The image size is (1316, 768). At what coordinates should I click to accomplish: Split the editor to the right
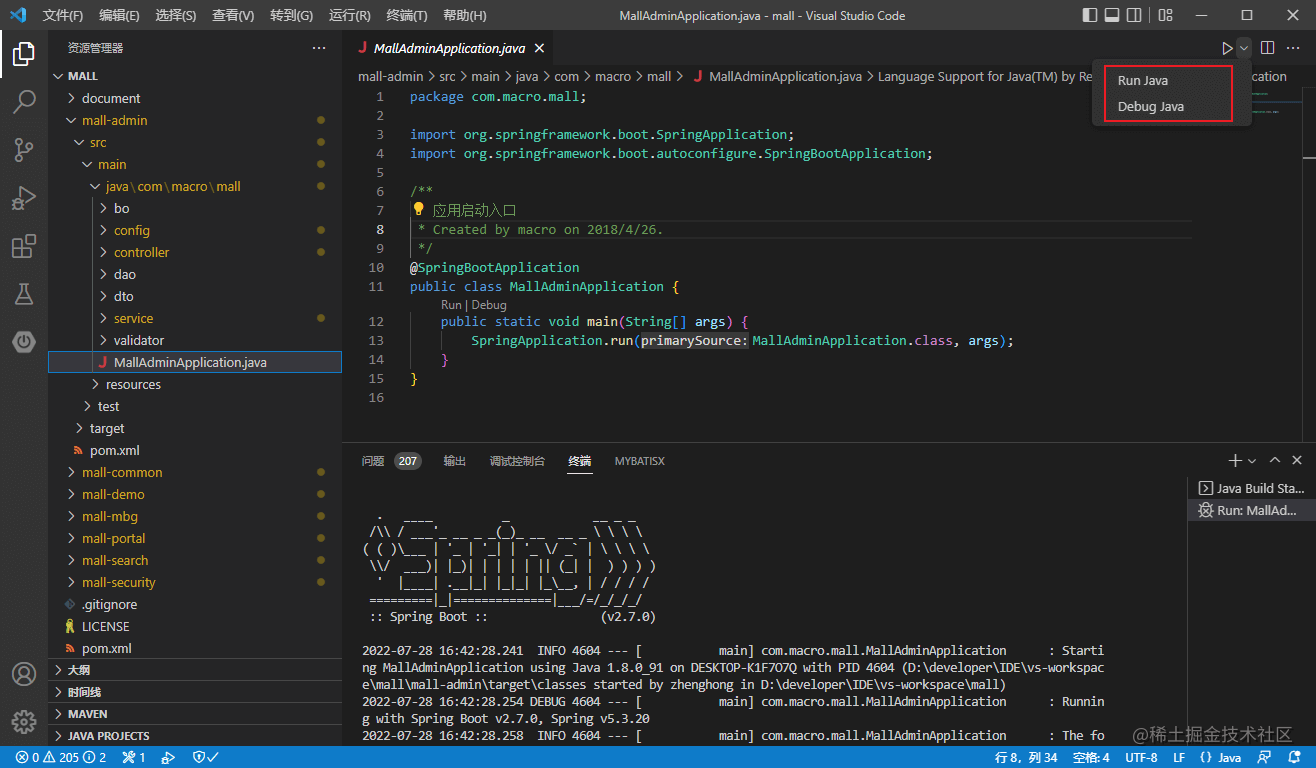(1267, 48)
